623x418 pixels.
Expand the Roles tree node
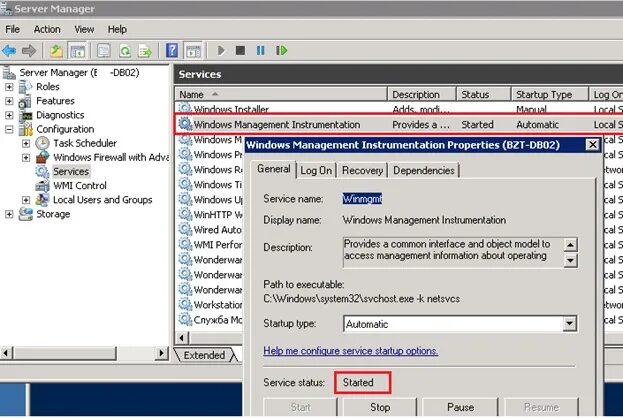[x=9, y=87]
